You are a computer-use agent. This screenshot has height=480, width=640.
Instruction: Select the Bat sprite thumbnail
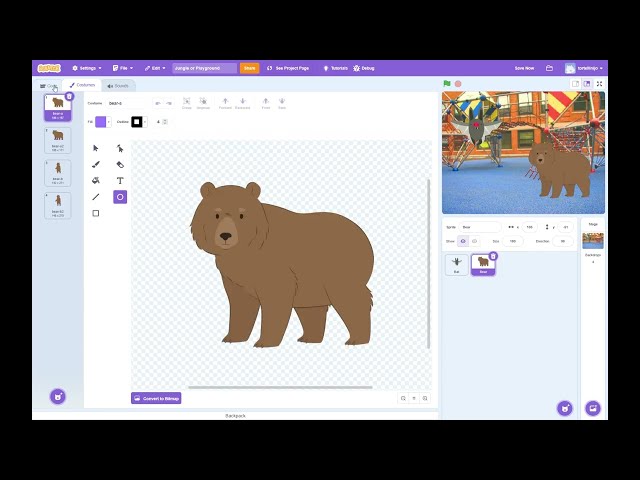456,264
